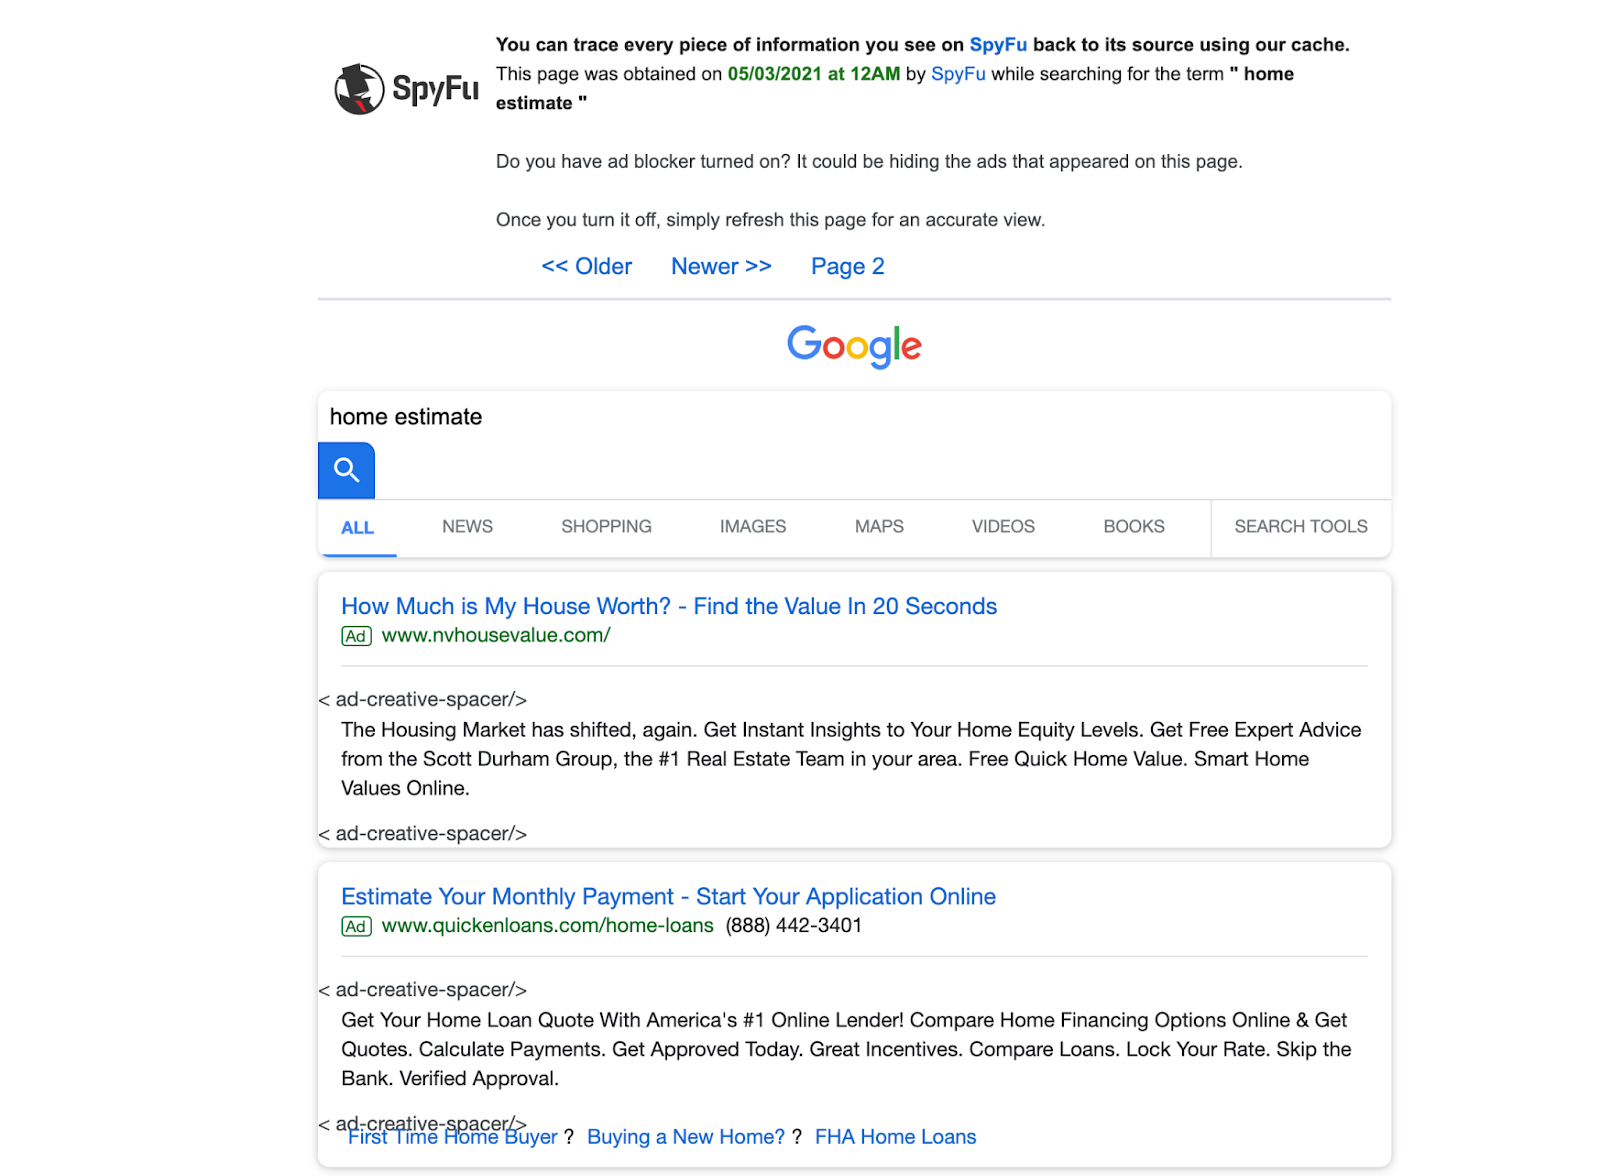Open the www.quickenloans.com/home-loans URL

[548, 925]
